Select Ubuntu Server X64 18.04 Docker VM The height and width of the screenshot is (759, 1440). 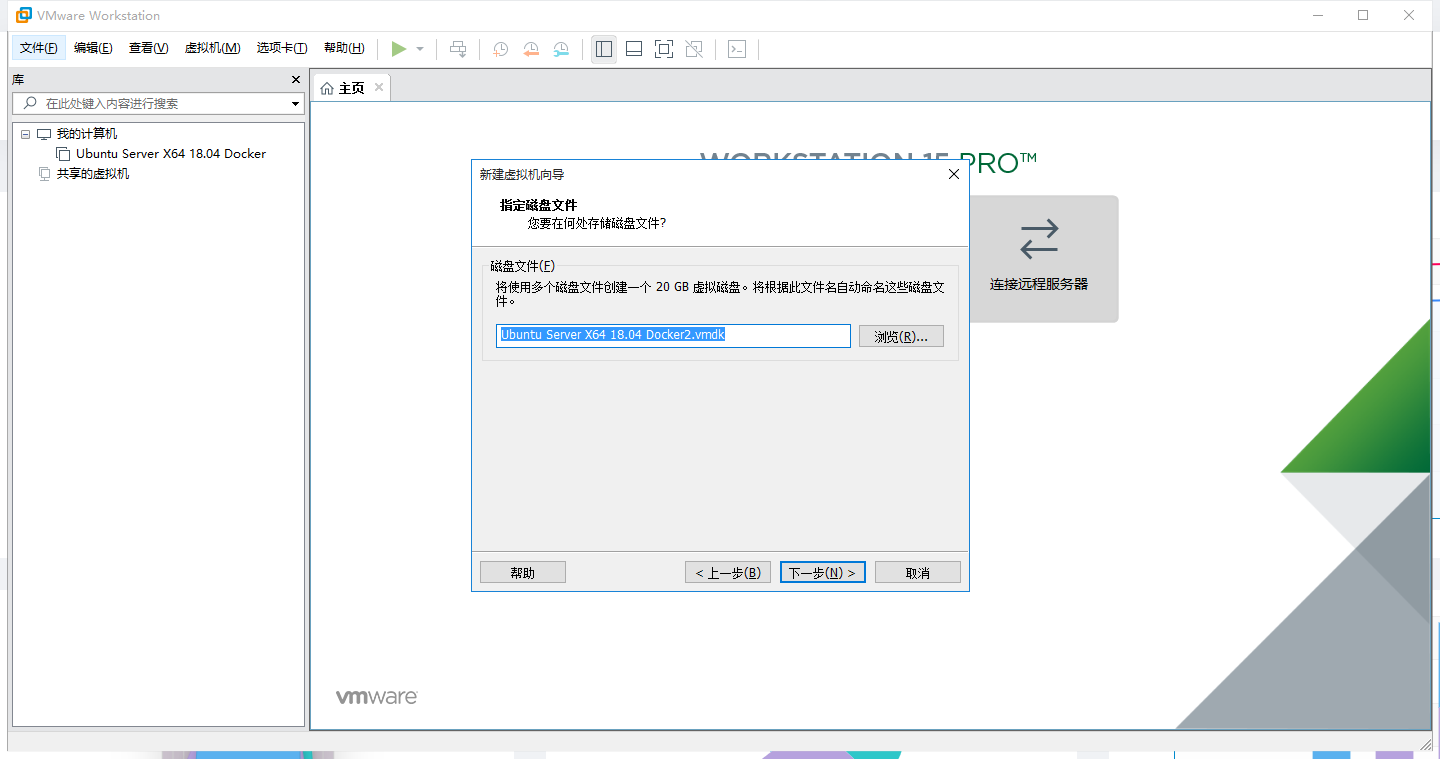(x=171, y=154)
